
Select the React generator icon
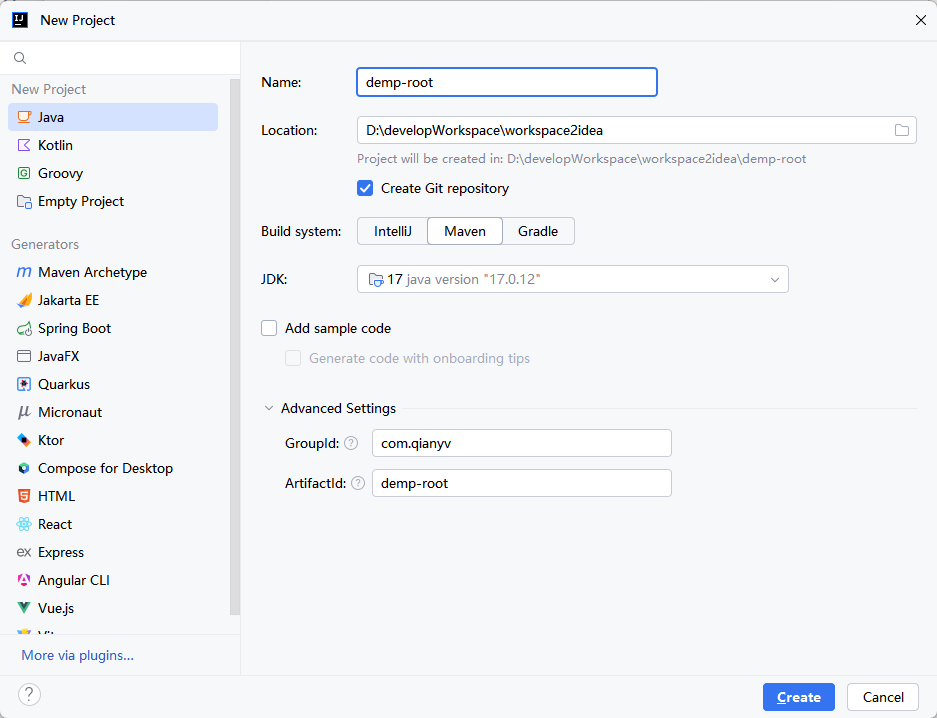(x=24, y=524)
